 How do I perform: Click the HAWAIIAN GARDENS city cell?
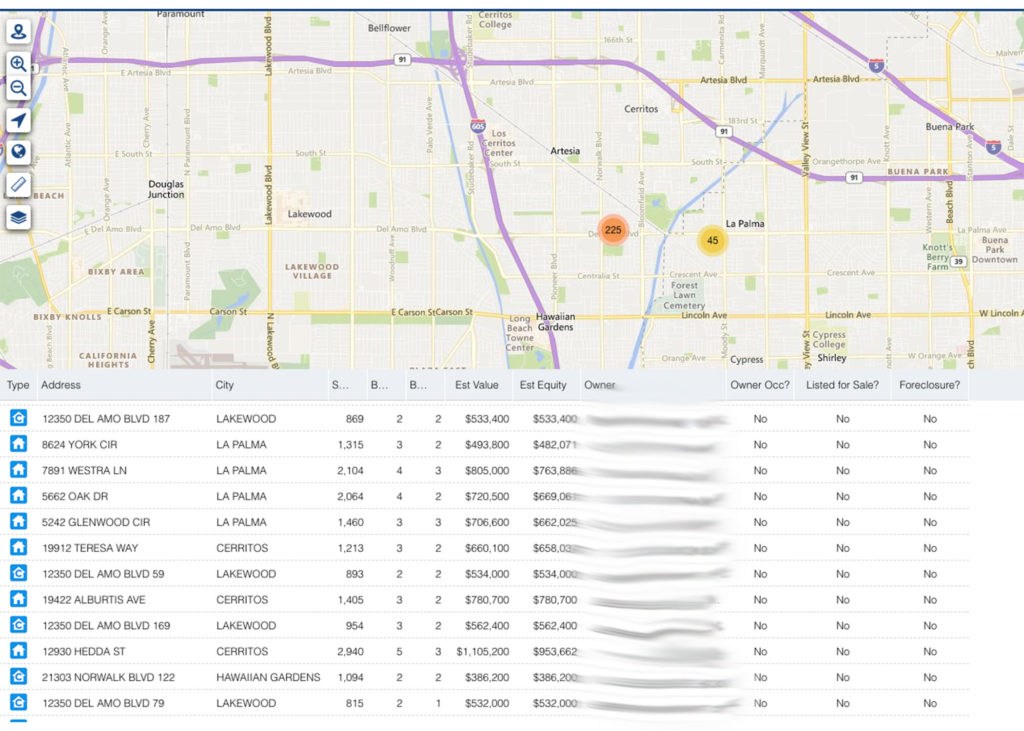tap(268, 677)
